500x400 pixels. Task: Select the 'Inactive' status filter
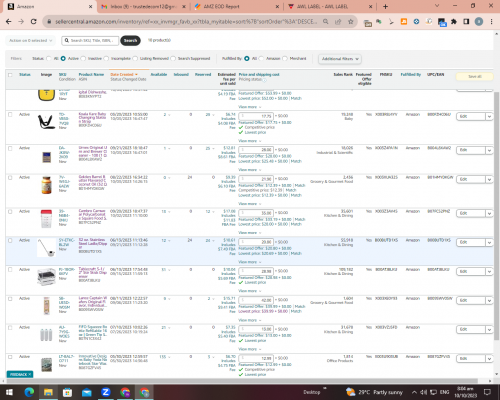pyautogui.click(x=83, y=58)
